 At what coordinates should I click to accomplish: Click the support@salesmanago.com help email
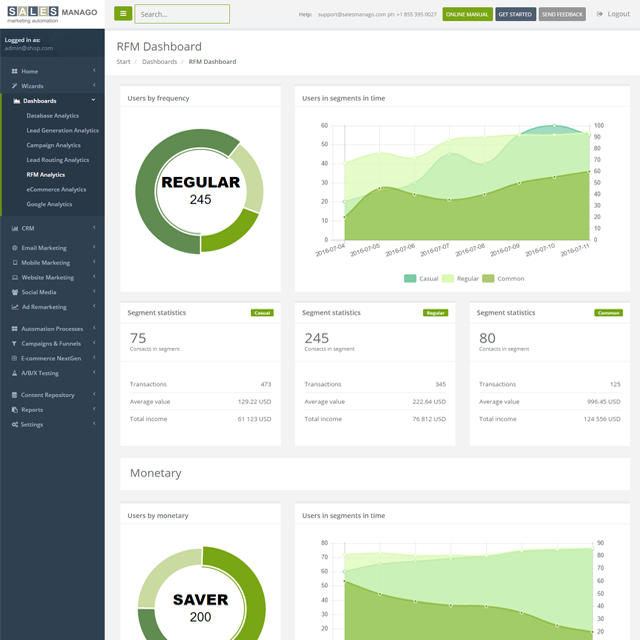pyautogui.click(x=352, y=14)
